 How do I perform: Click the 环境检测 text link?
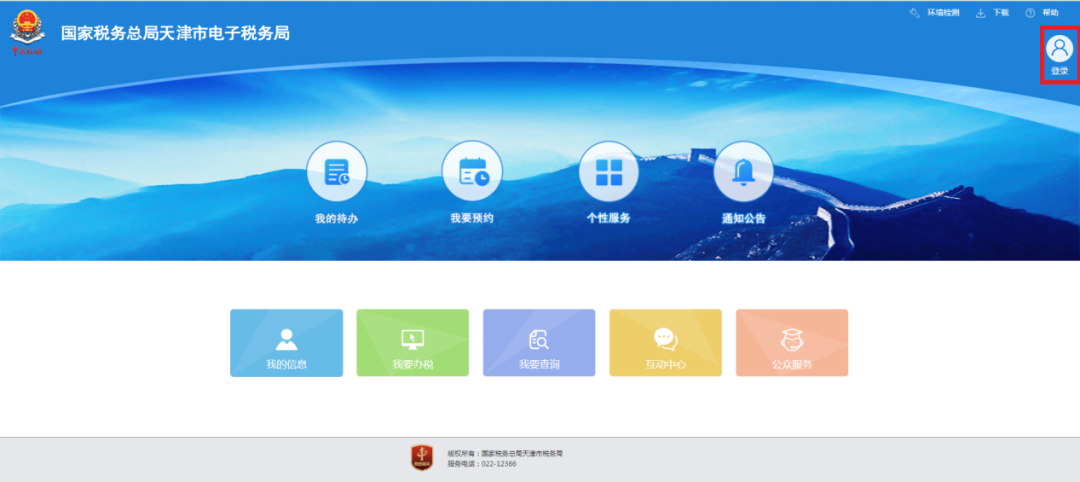tap(943, 13)
